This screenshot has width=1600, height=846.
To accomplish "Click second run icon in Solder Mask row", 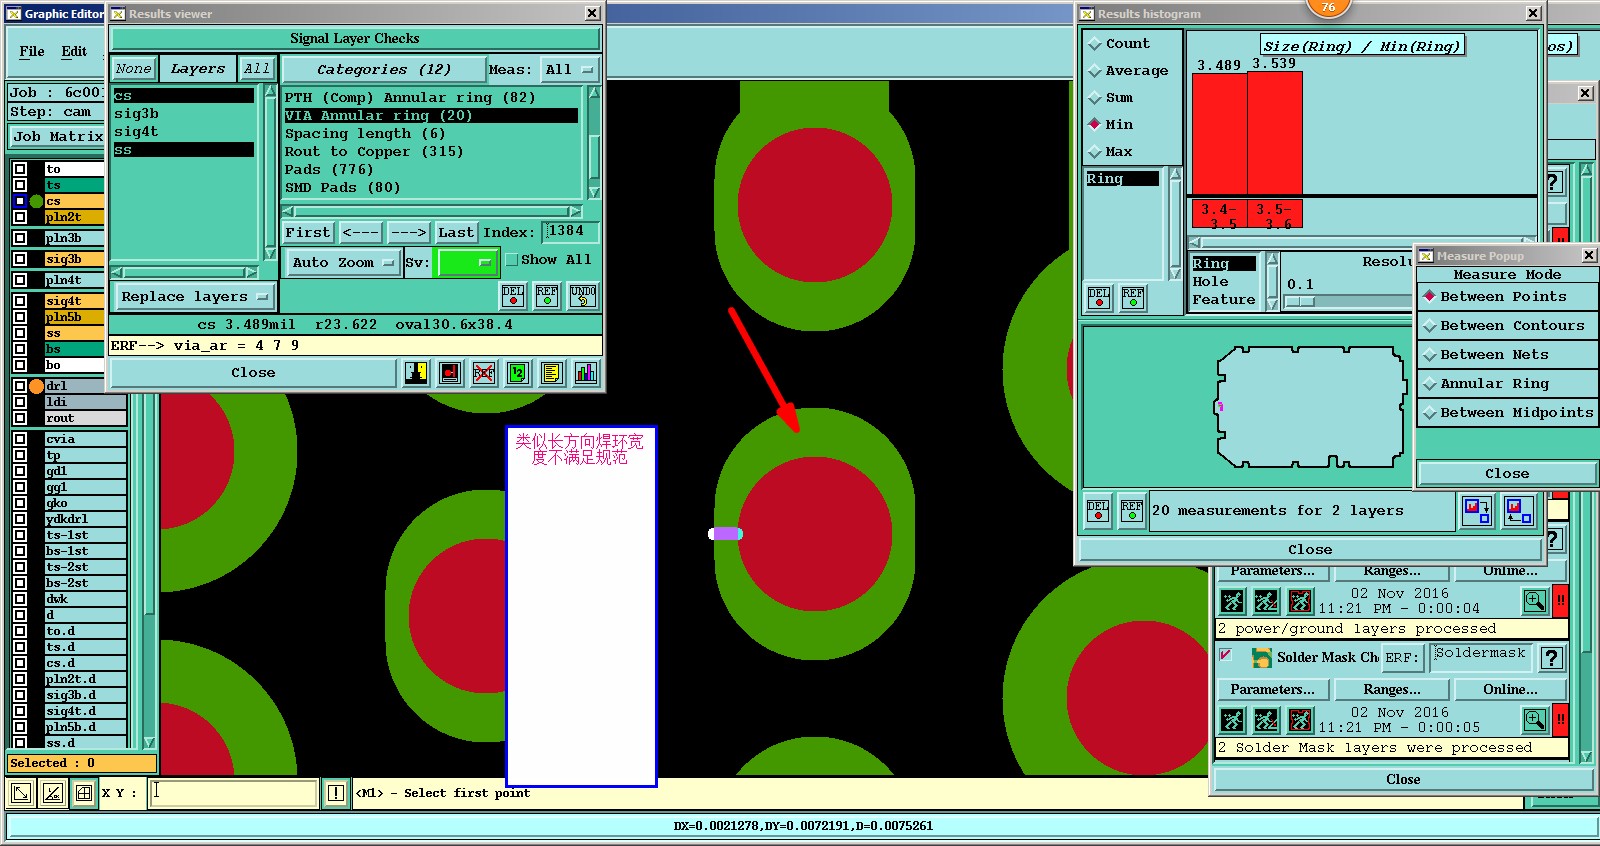I will click(1267, 720).
